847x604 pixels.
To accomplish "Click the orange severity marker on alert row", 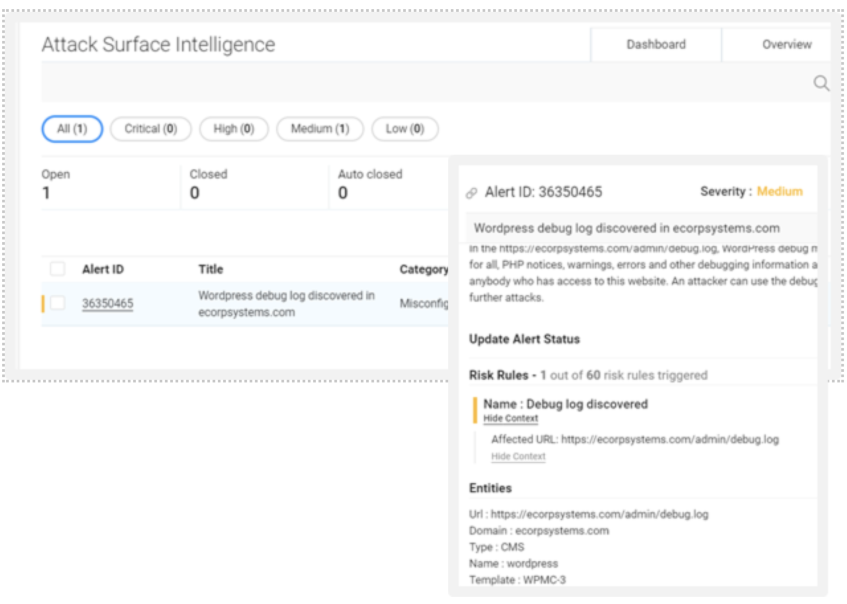I will click(x=43, y=304).
